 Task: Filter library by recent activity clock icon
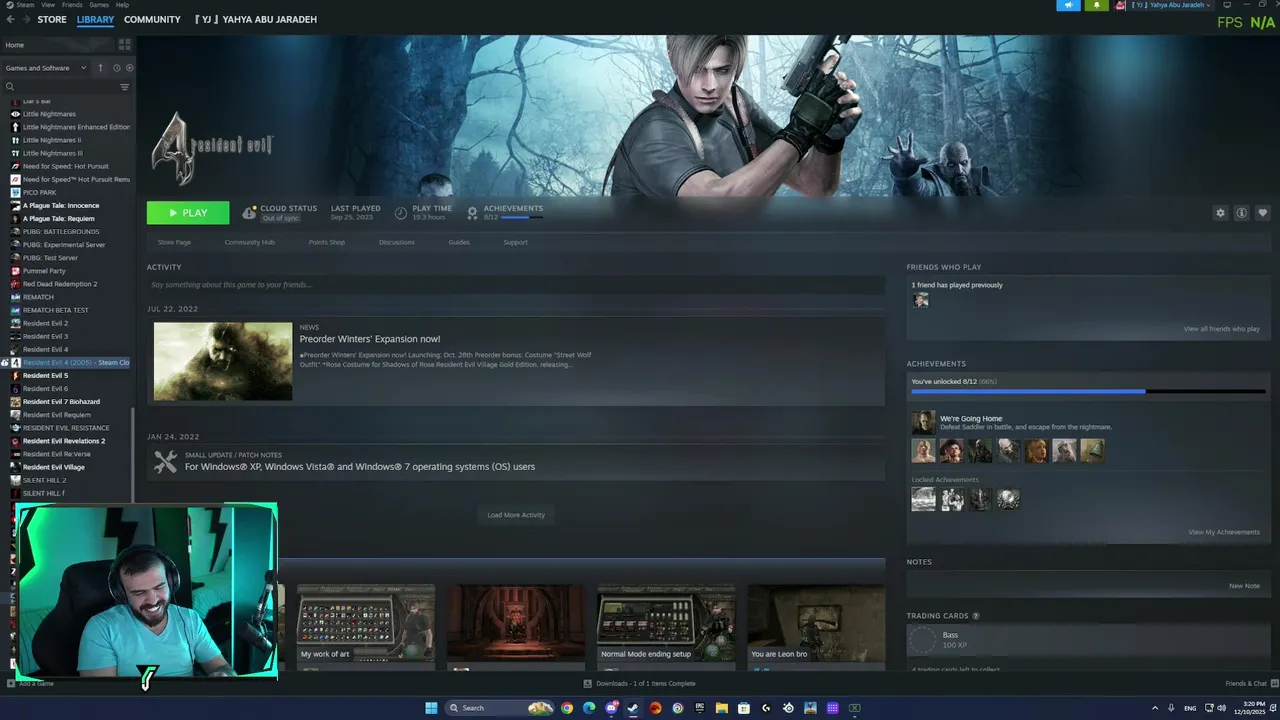[116, 68]
